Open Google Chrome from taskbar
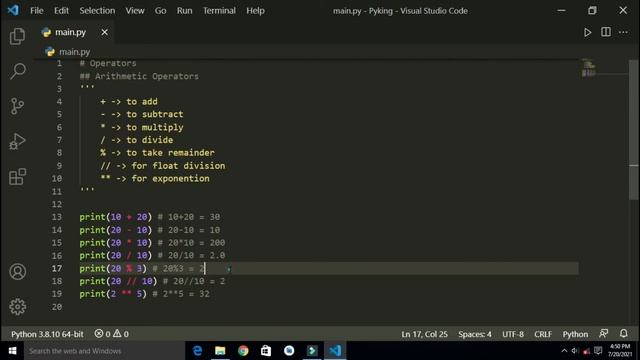Viewport: 640px width, 360px height. (x=243, y=351)
